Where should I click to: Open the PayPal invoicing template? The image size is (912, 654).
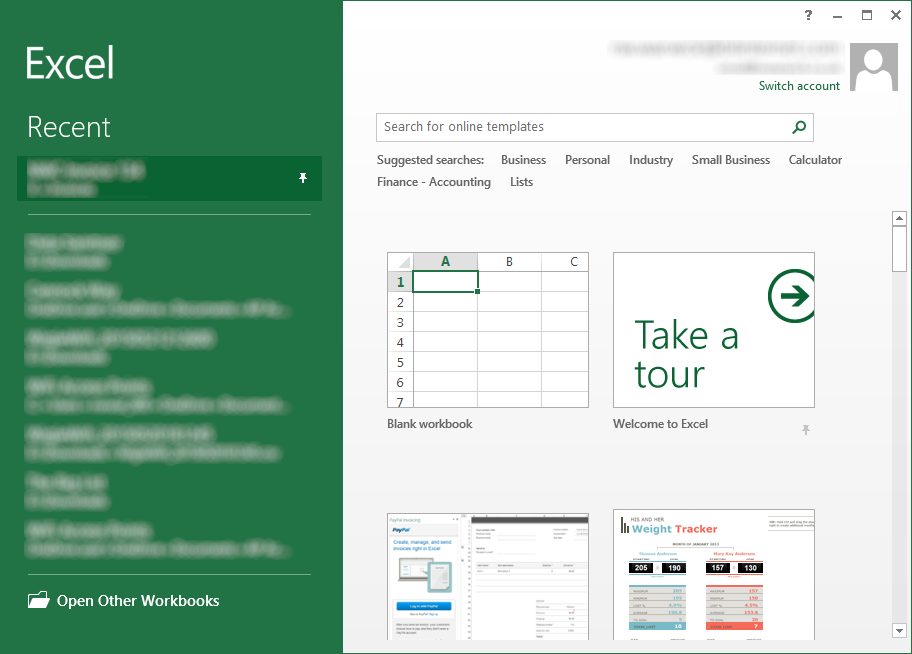(x=487, y=574)
